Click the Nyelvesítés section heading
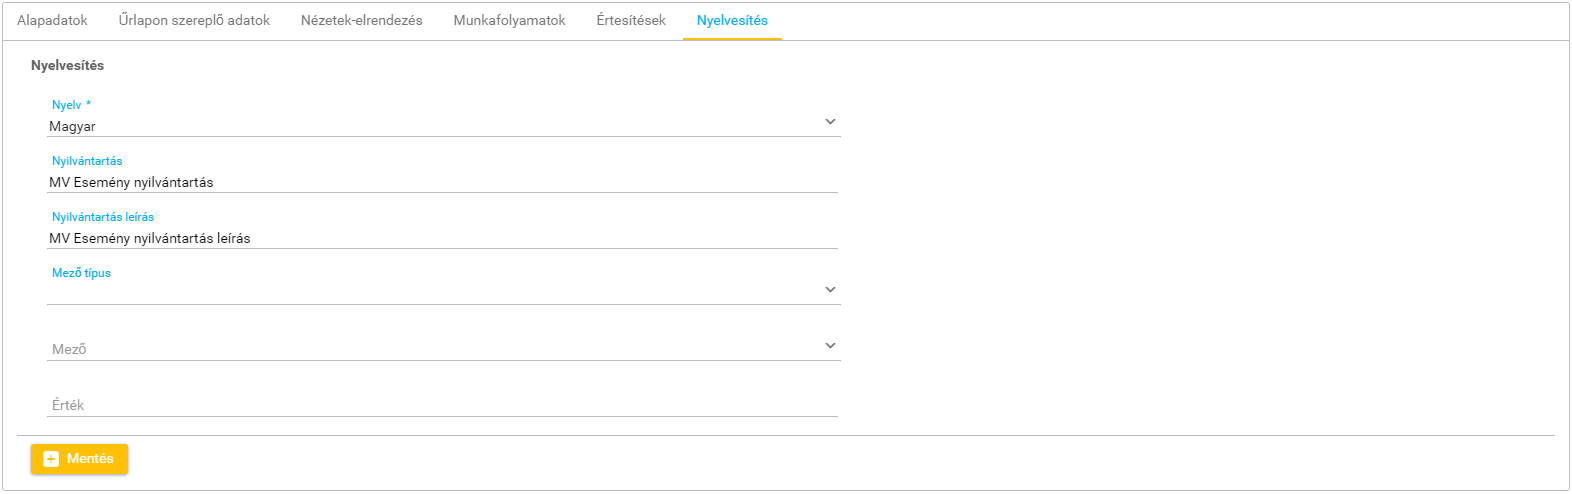This screenshot has width=1572, height=494. pos(67,65)
